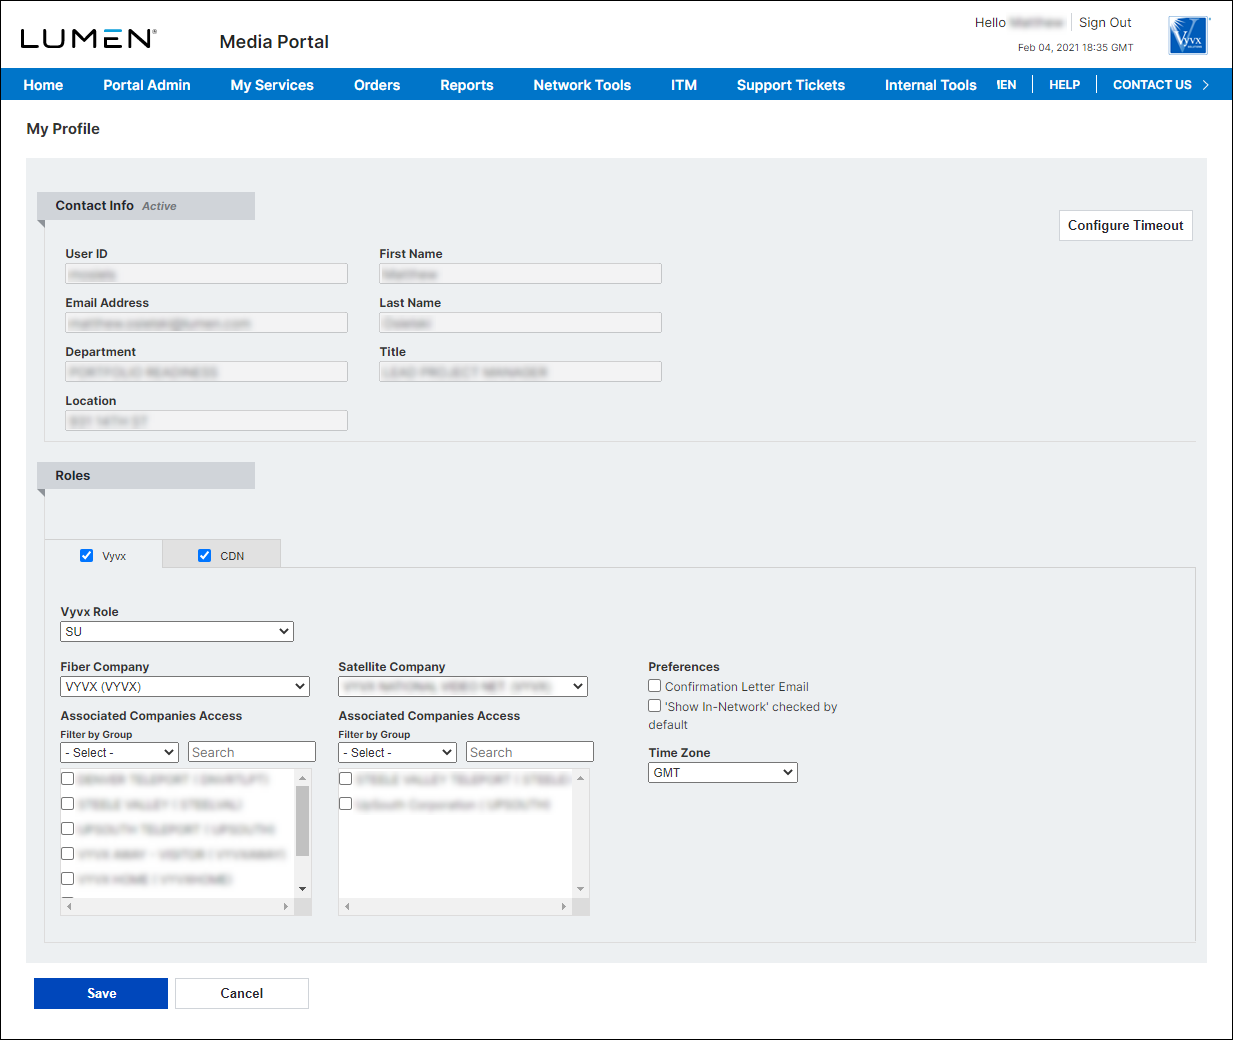Open the Reports menu

[x=467, y=85]
